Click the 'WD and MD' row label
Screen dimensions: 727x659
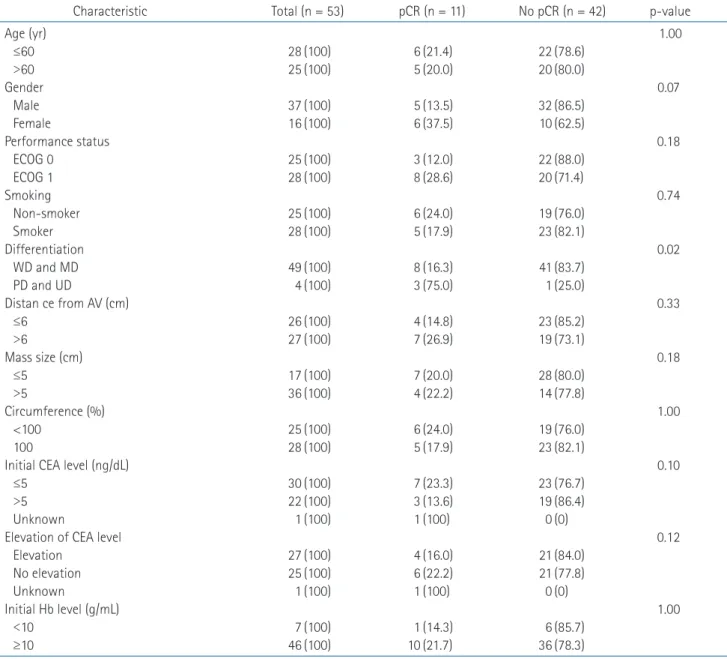(x=46, y=267)
